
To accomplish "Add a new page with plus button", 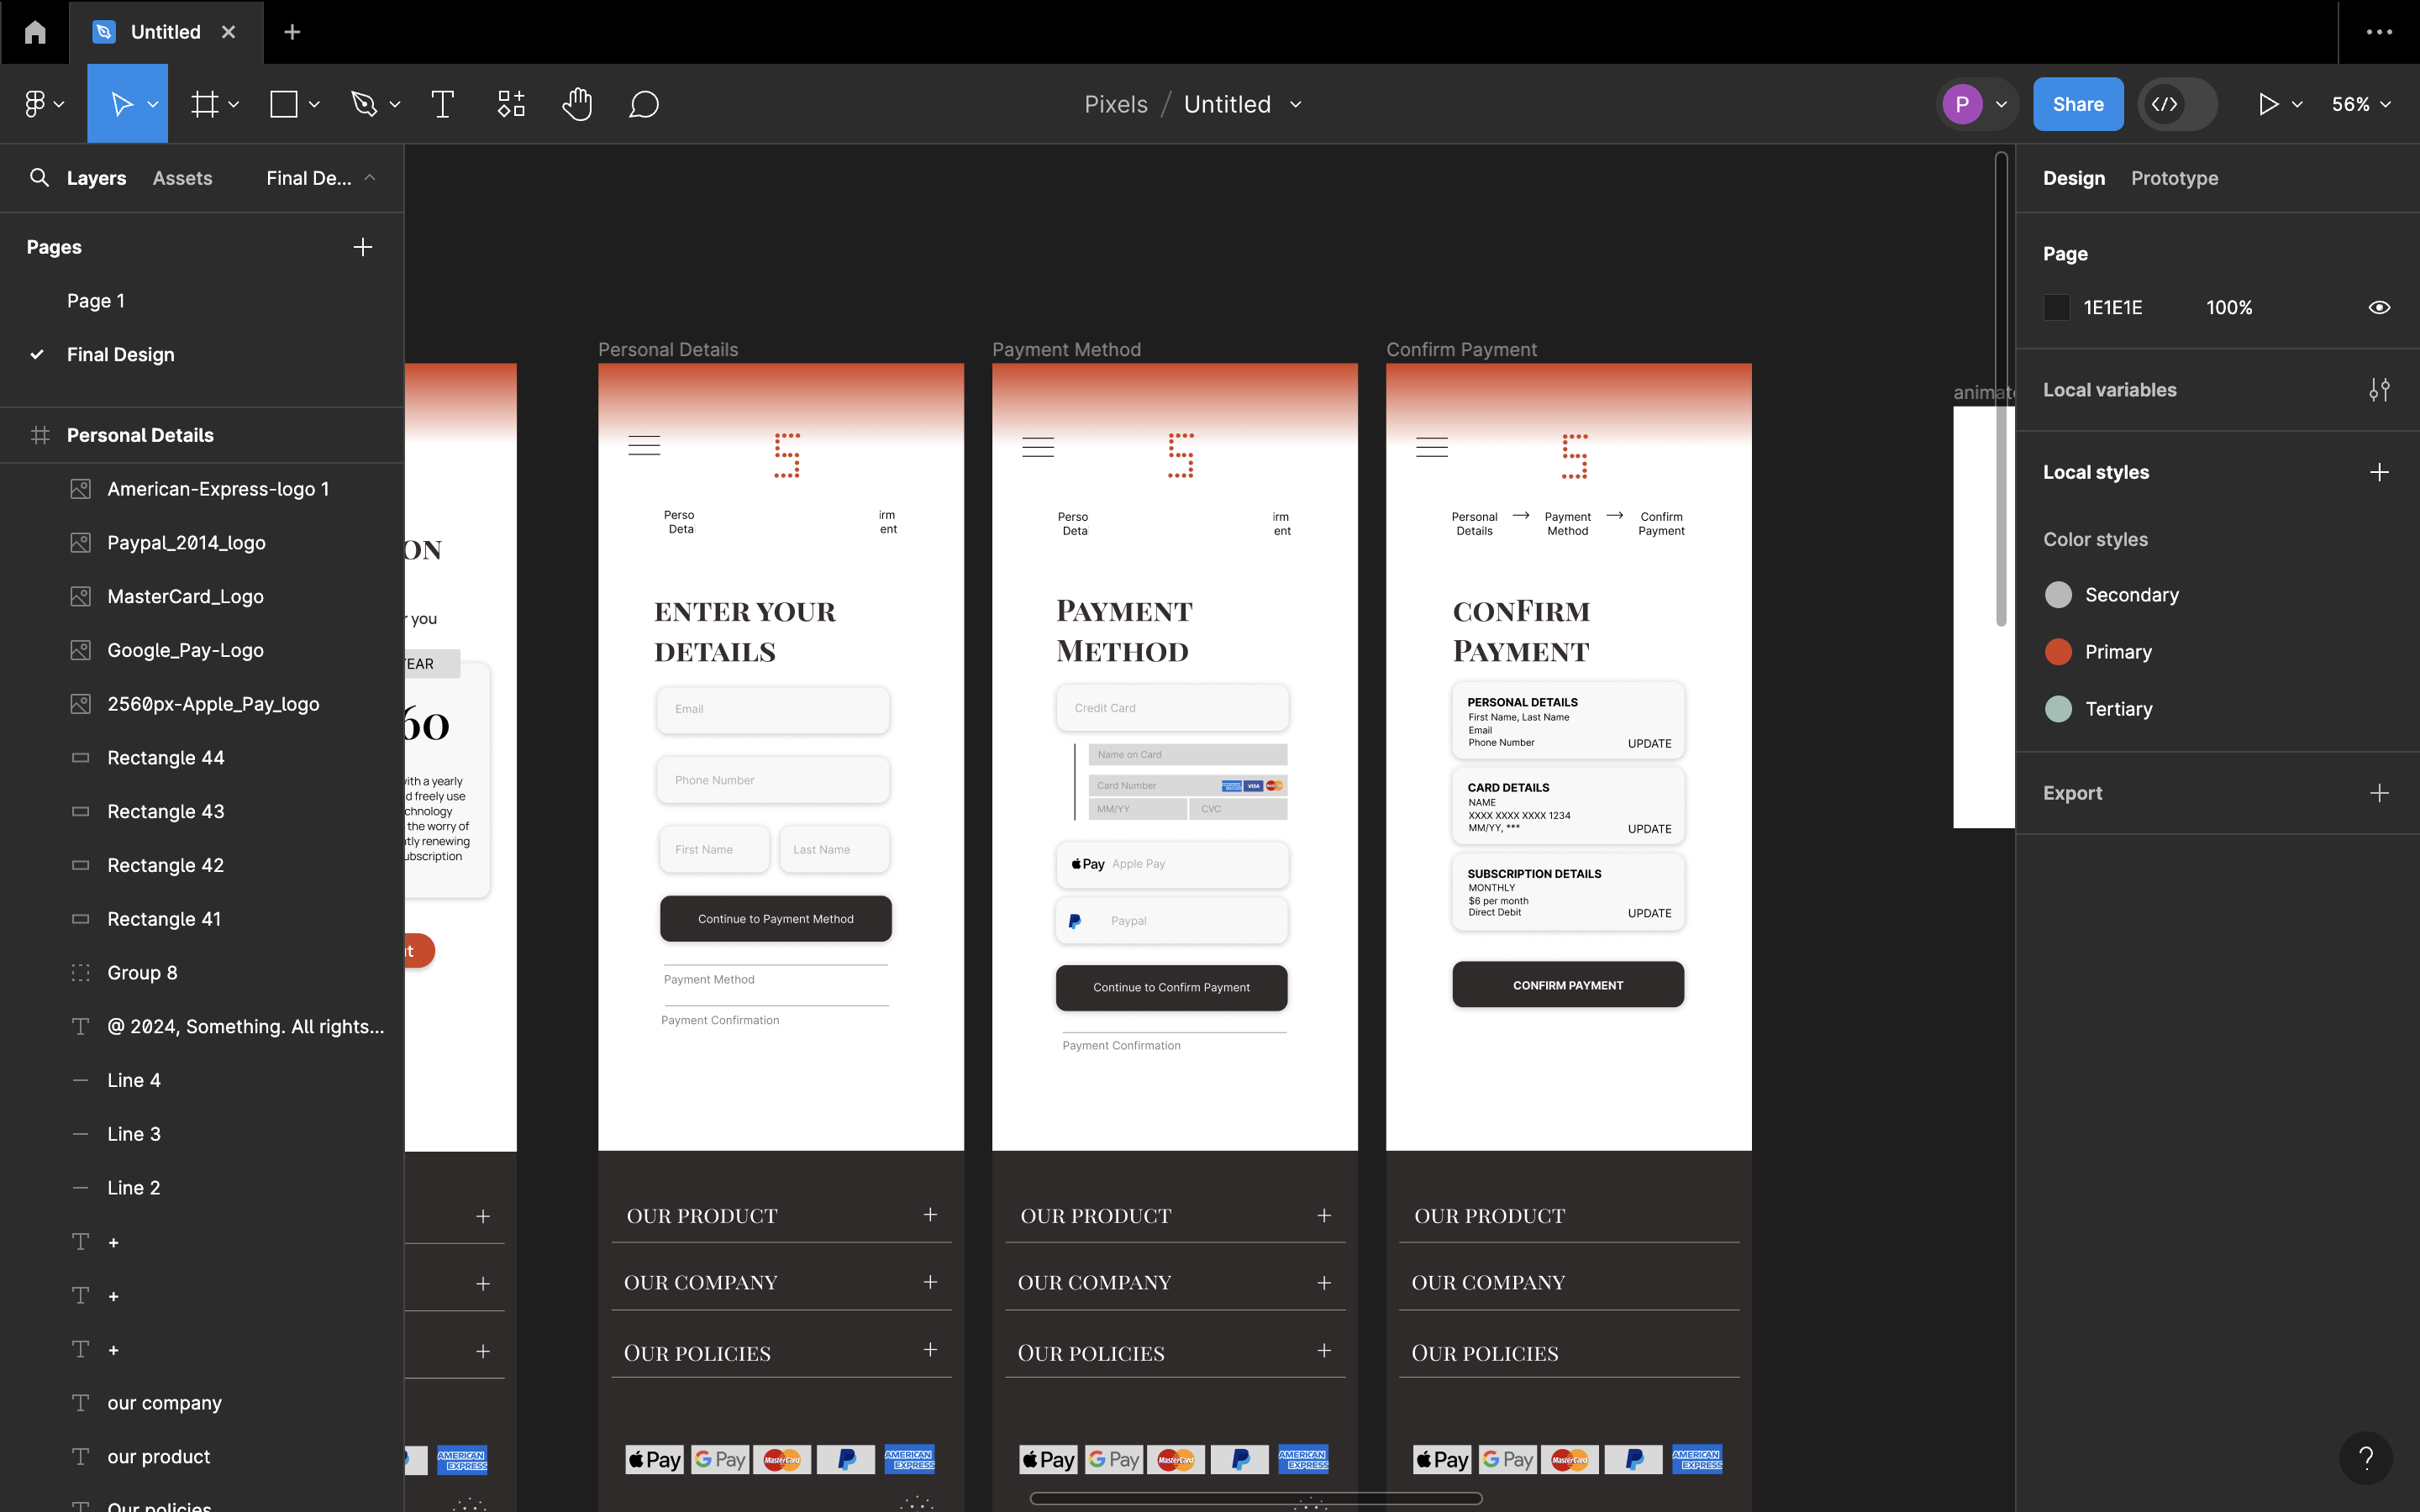I will click(362, 247).
